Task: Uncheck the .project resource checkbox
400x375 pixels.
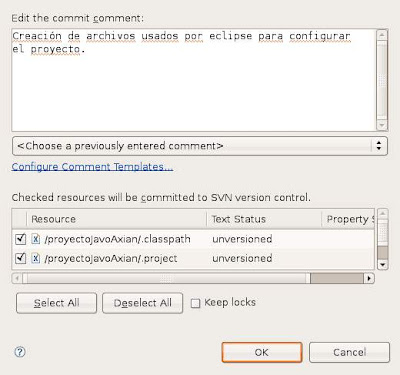Action: (21, 258)
